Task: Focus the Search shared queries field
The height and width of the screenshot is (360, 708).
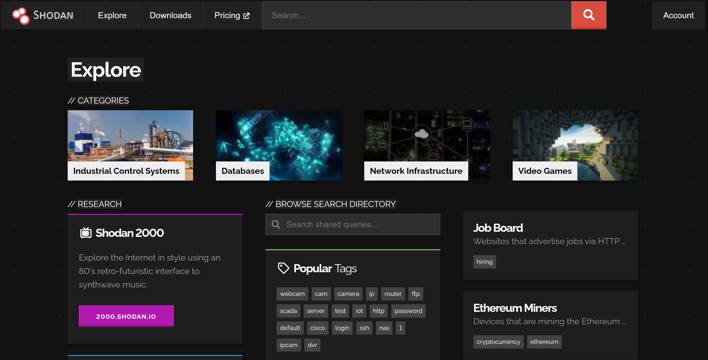Action: pos(353,224)
